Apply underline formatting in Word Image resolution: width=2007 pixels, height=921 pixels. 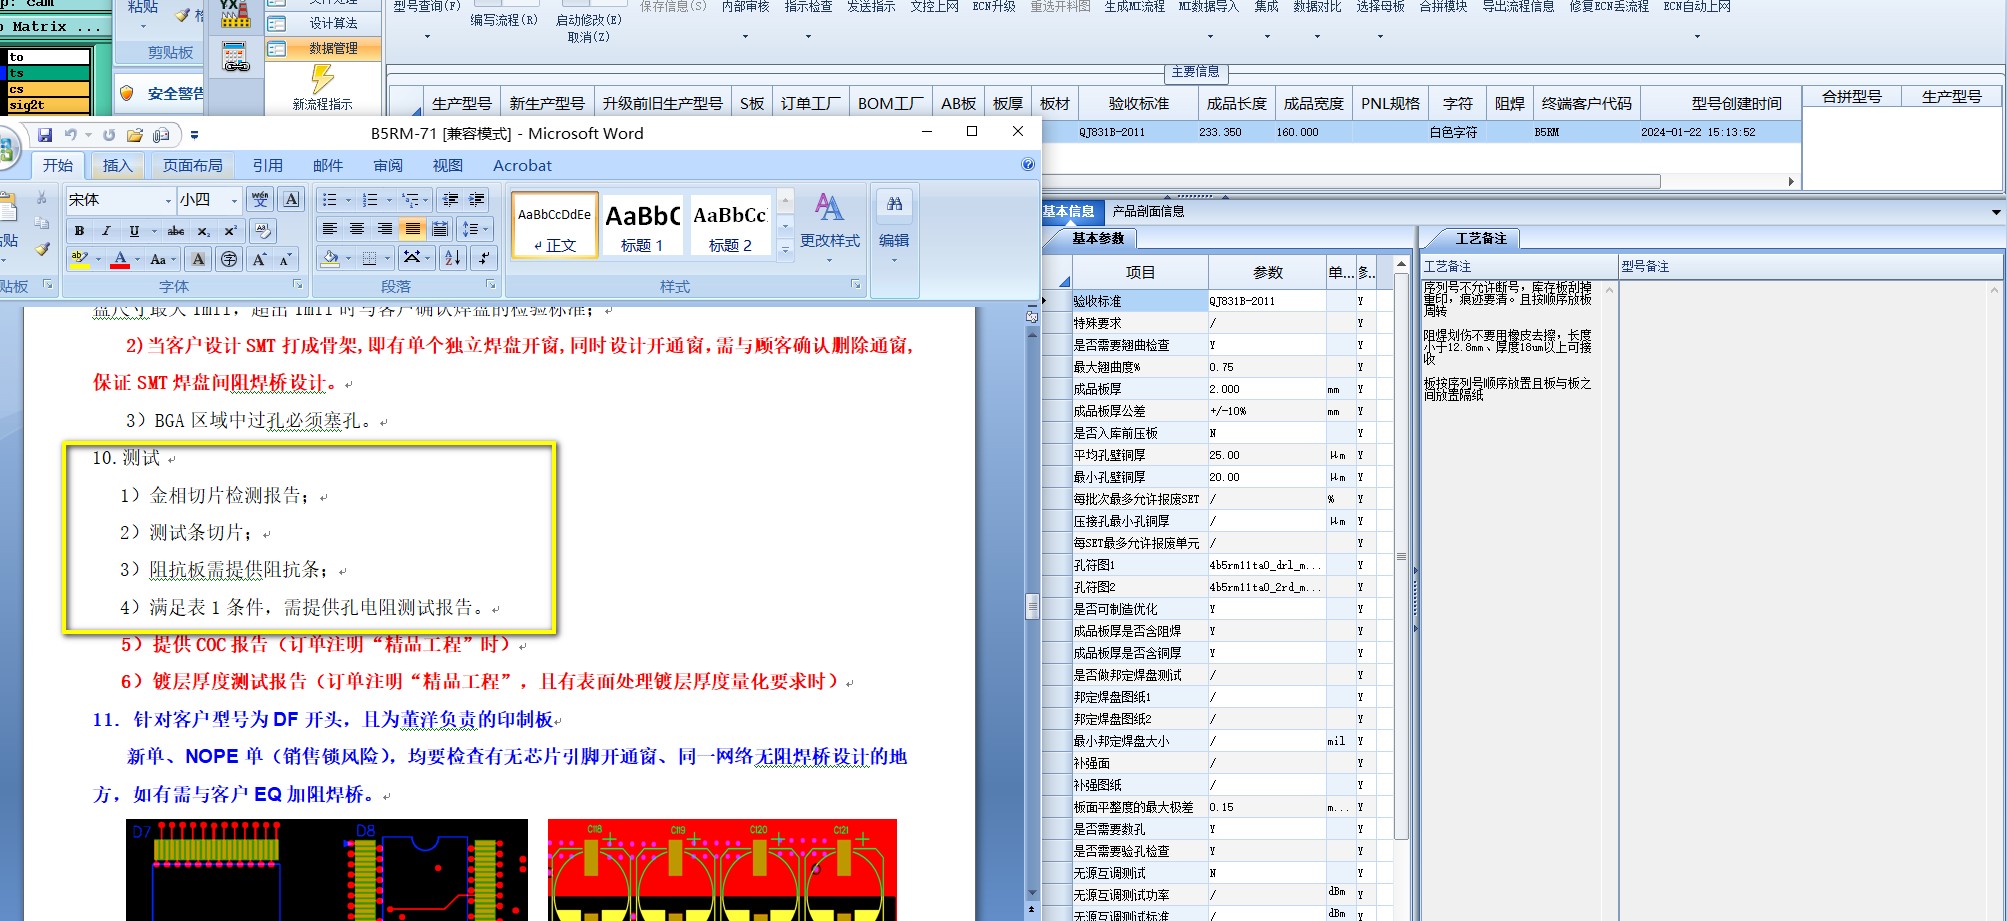[134, 231]
